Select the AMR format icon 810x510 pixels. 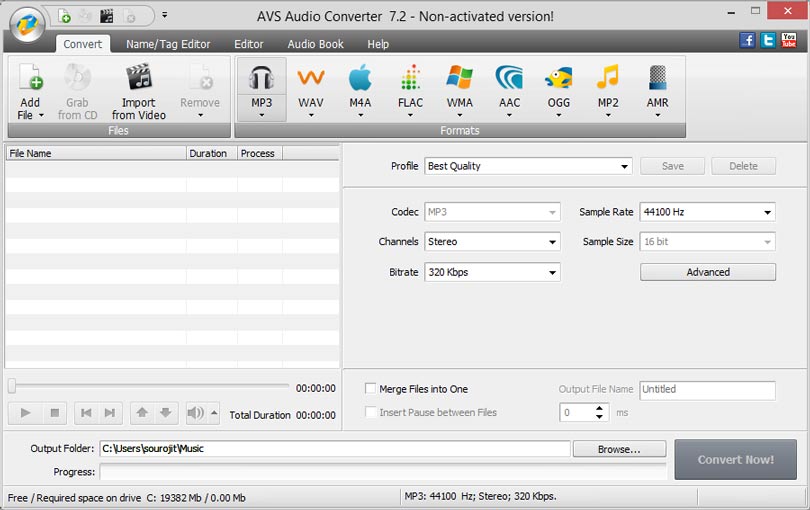click(x=658, y=78)
